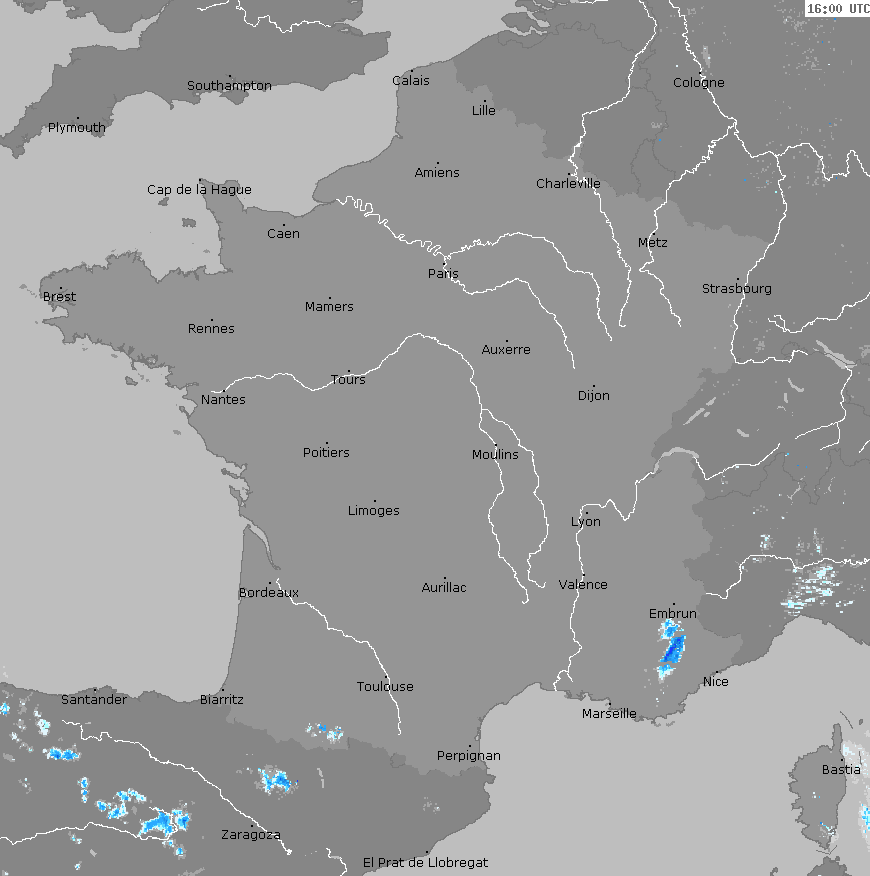Select the Cap de la Hague label
The height and width of the screenshot is (876, 870).
tap(199, 189)
